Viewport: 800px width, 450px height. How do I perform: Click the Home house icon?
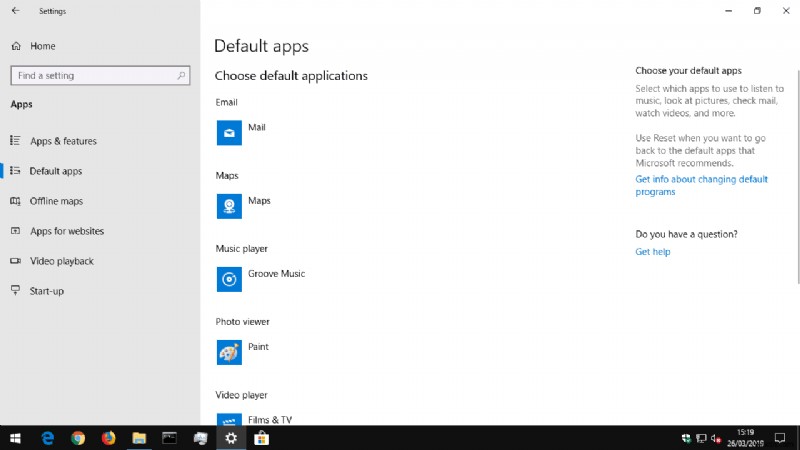click(16, 46)
